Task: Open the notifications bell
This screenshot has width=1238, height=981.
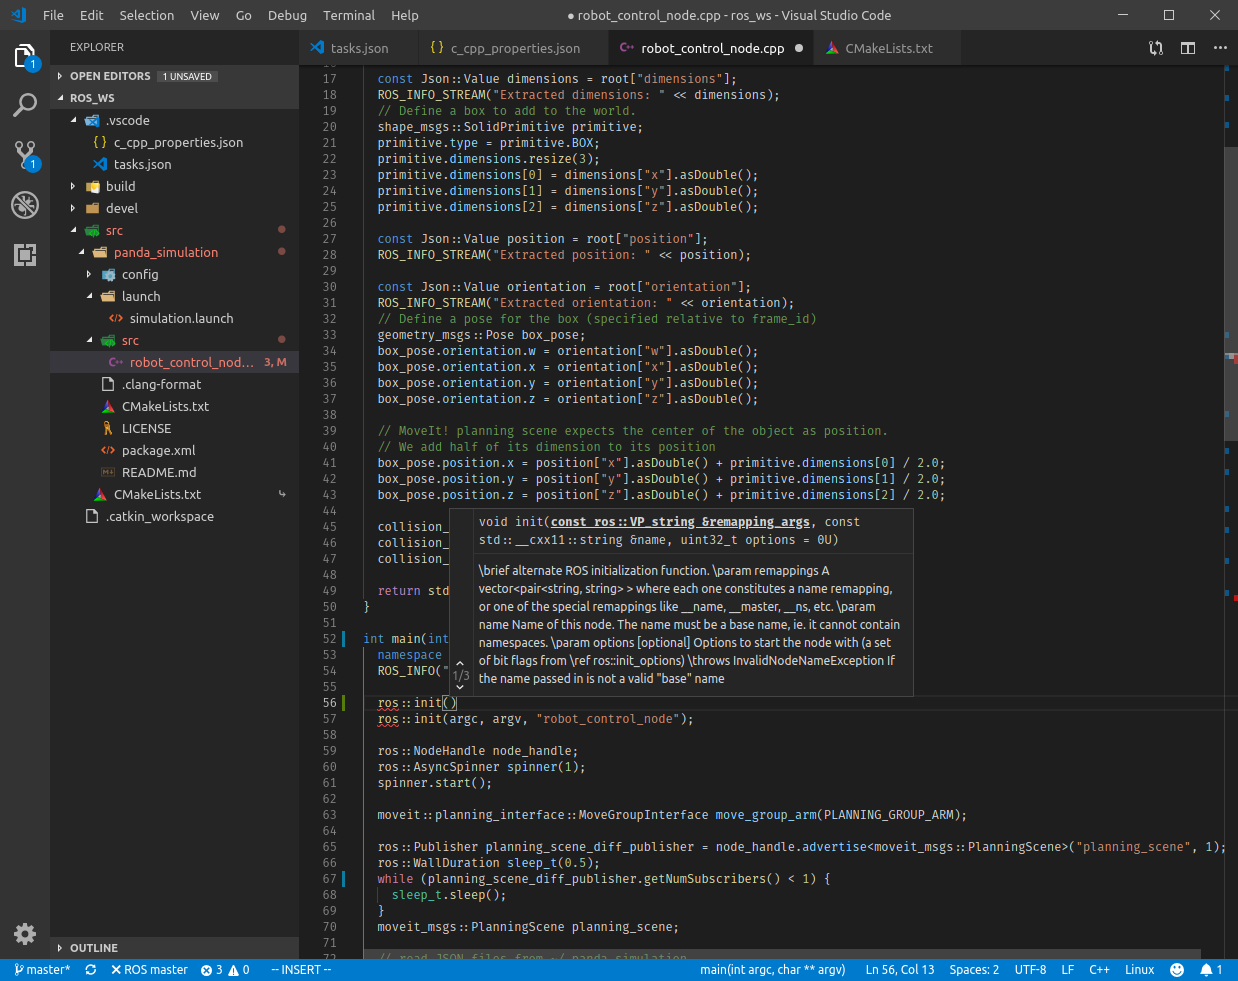Action: (x=1211, y=970)
